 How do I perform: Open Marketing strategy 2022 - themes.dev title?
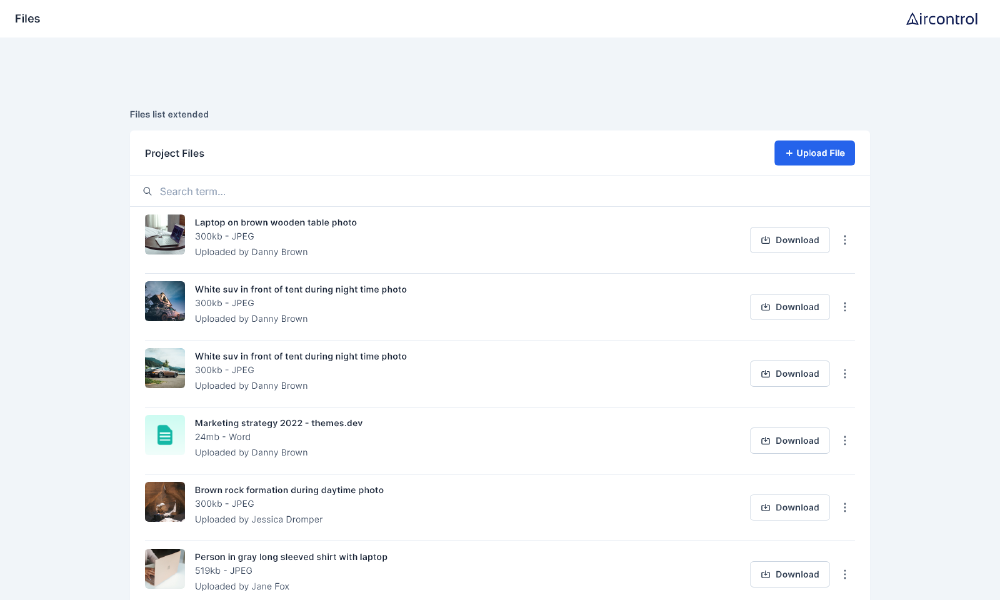pos(278,423)
